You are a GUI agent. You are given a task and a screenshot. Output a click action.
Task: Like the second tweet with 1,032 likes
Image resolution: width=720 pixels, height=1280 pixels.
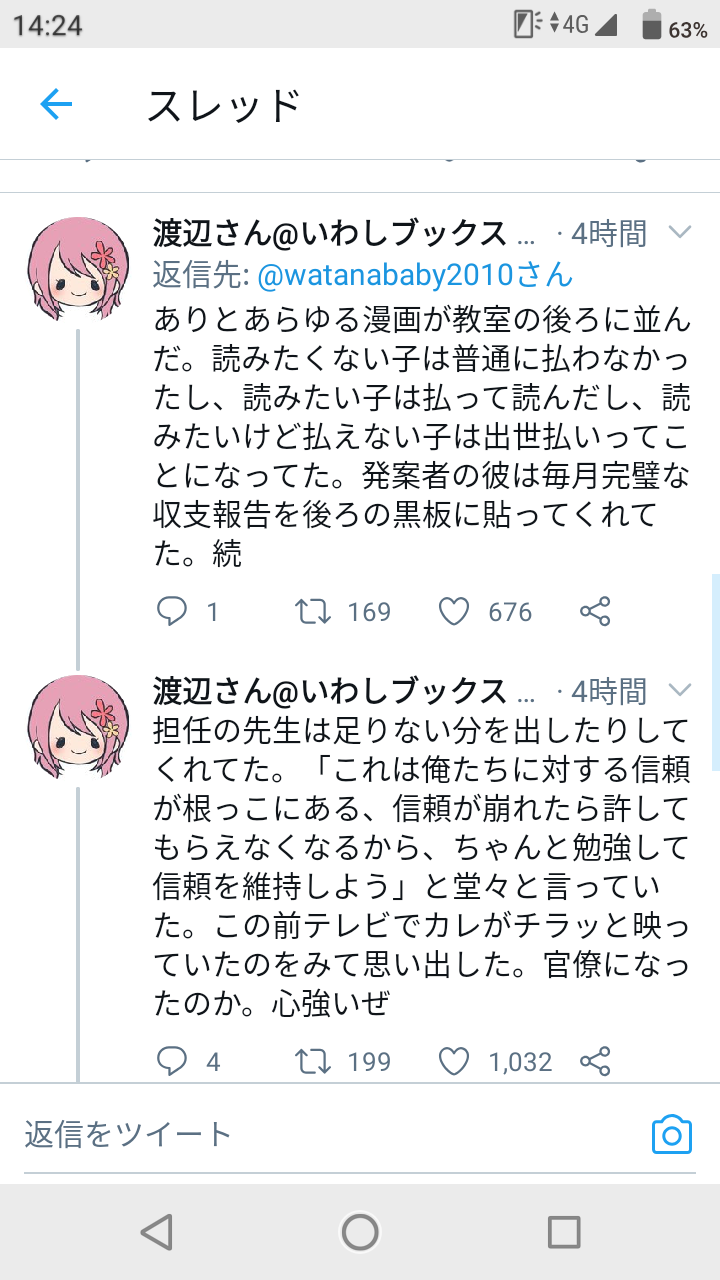(x=454, y=1061)
